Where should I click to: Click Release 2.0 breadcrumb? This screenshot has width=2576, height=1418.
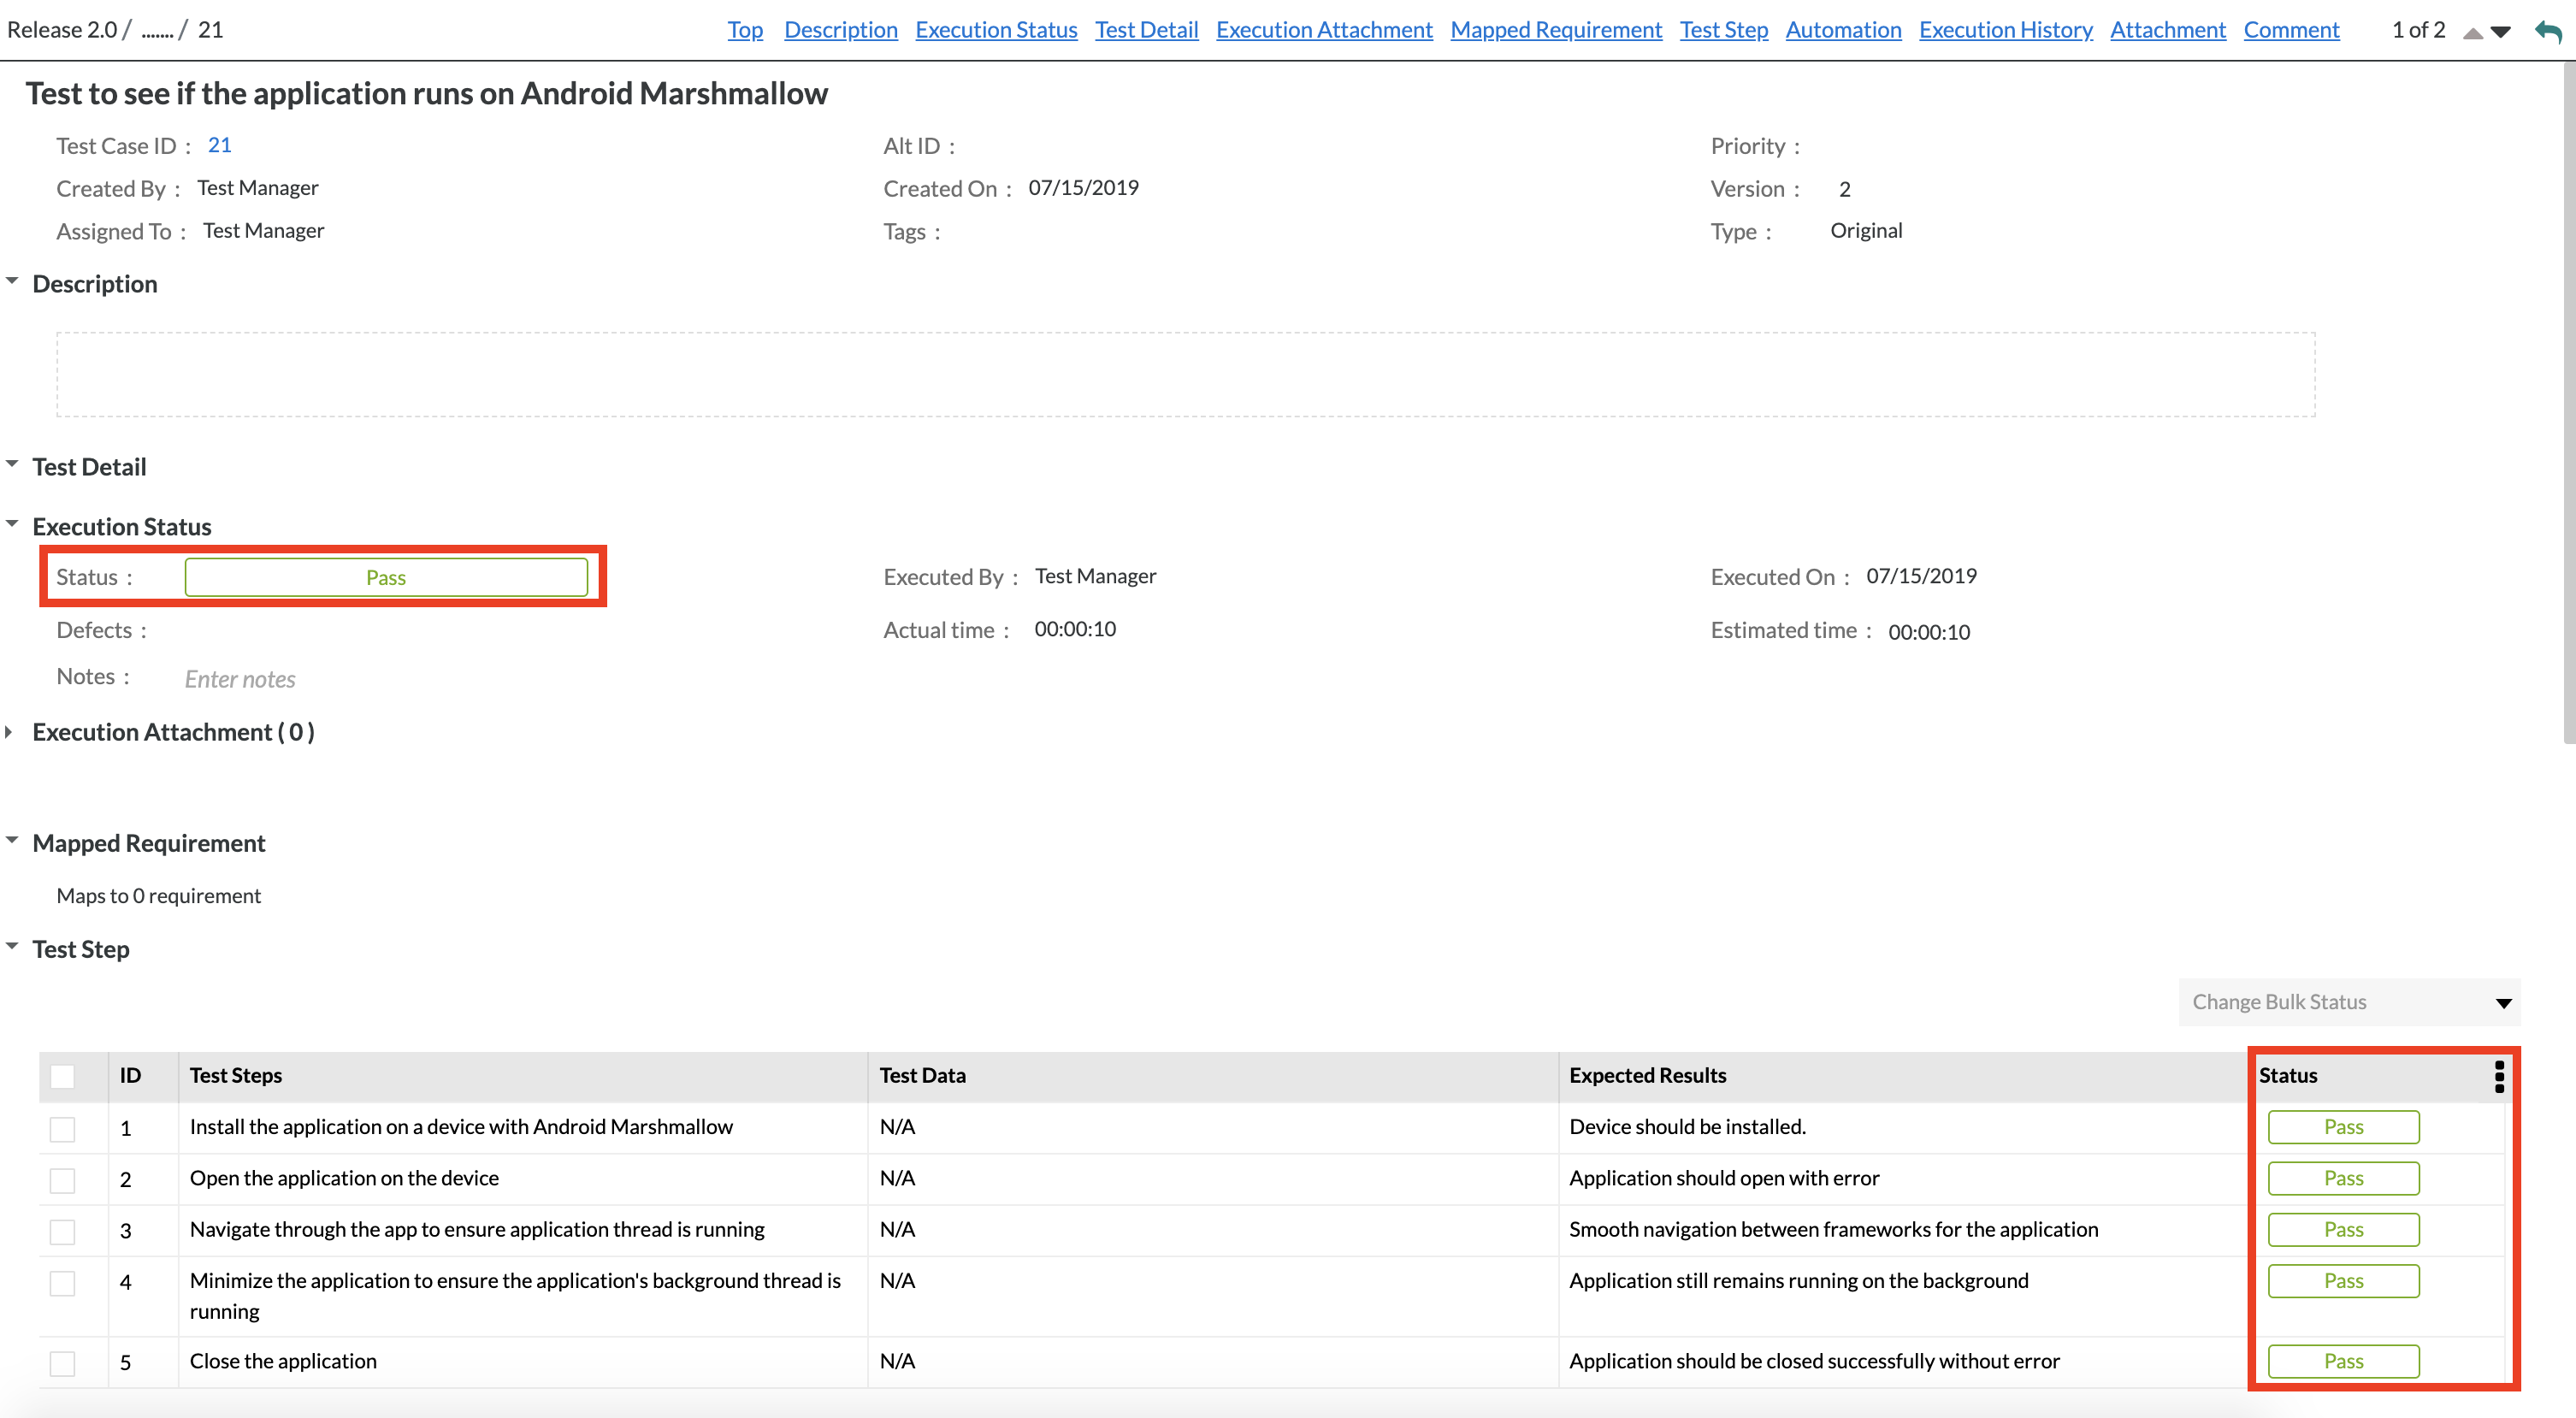click(62, 30)
